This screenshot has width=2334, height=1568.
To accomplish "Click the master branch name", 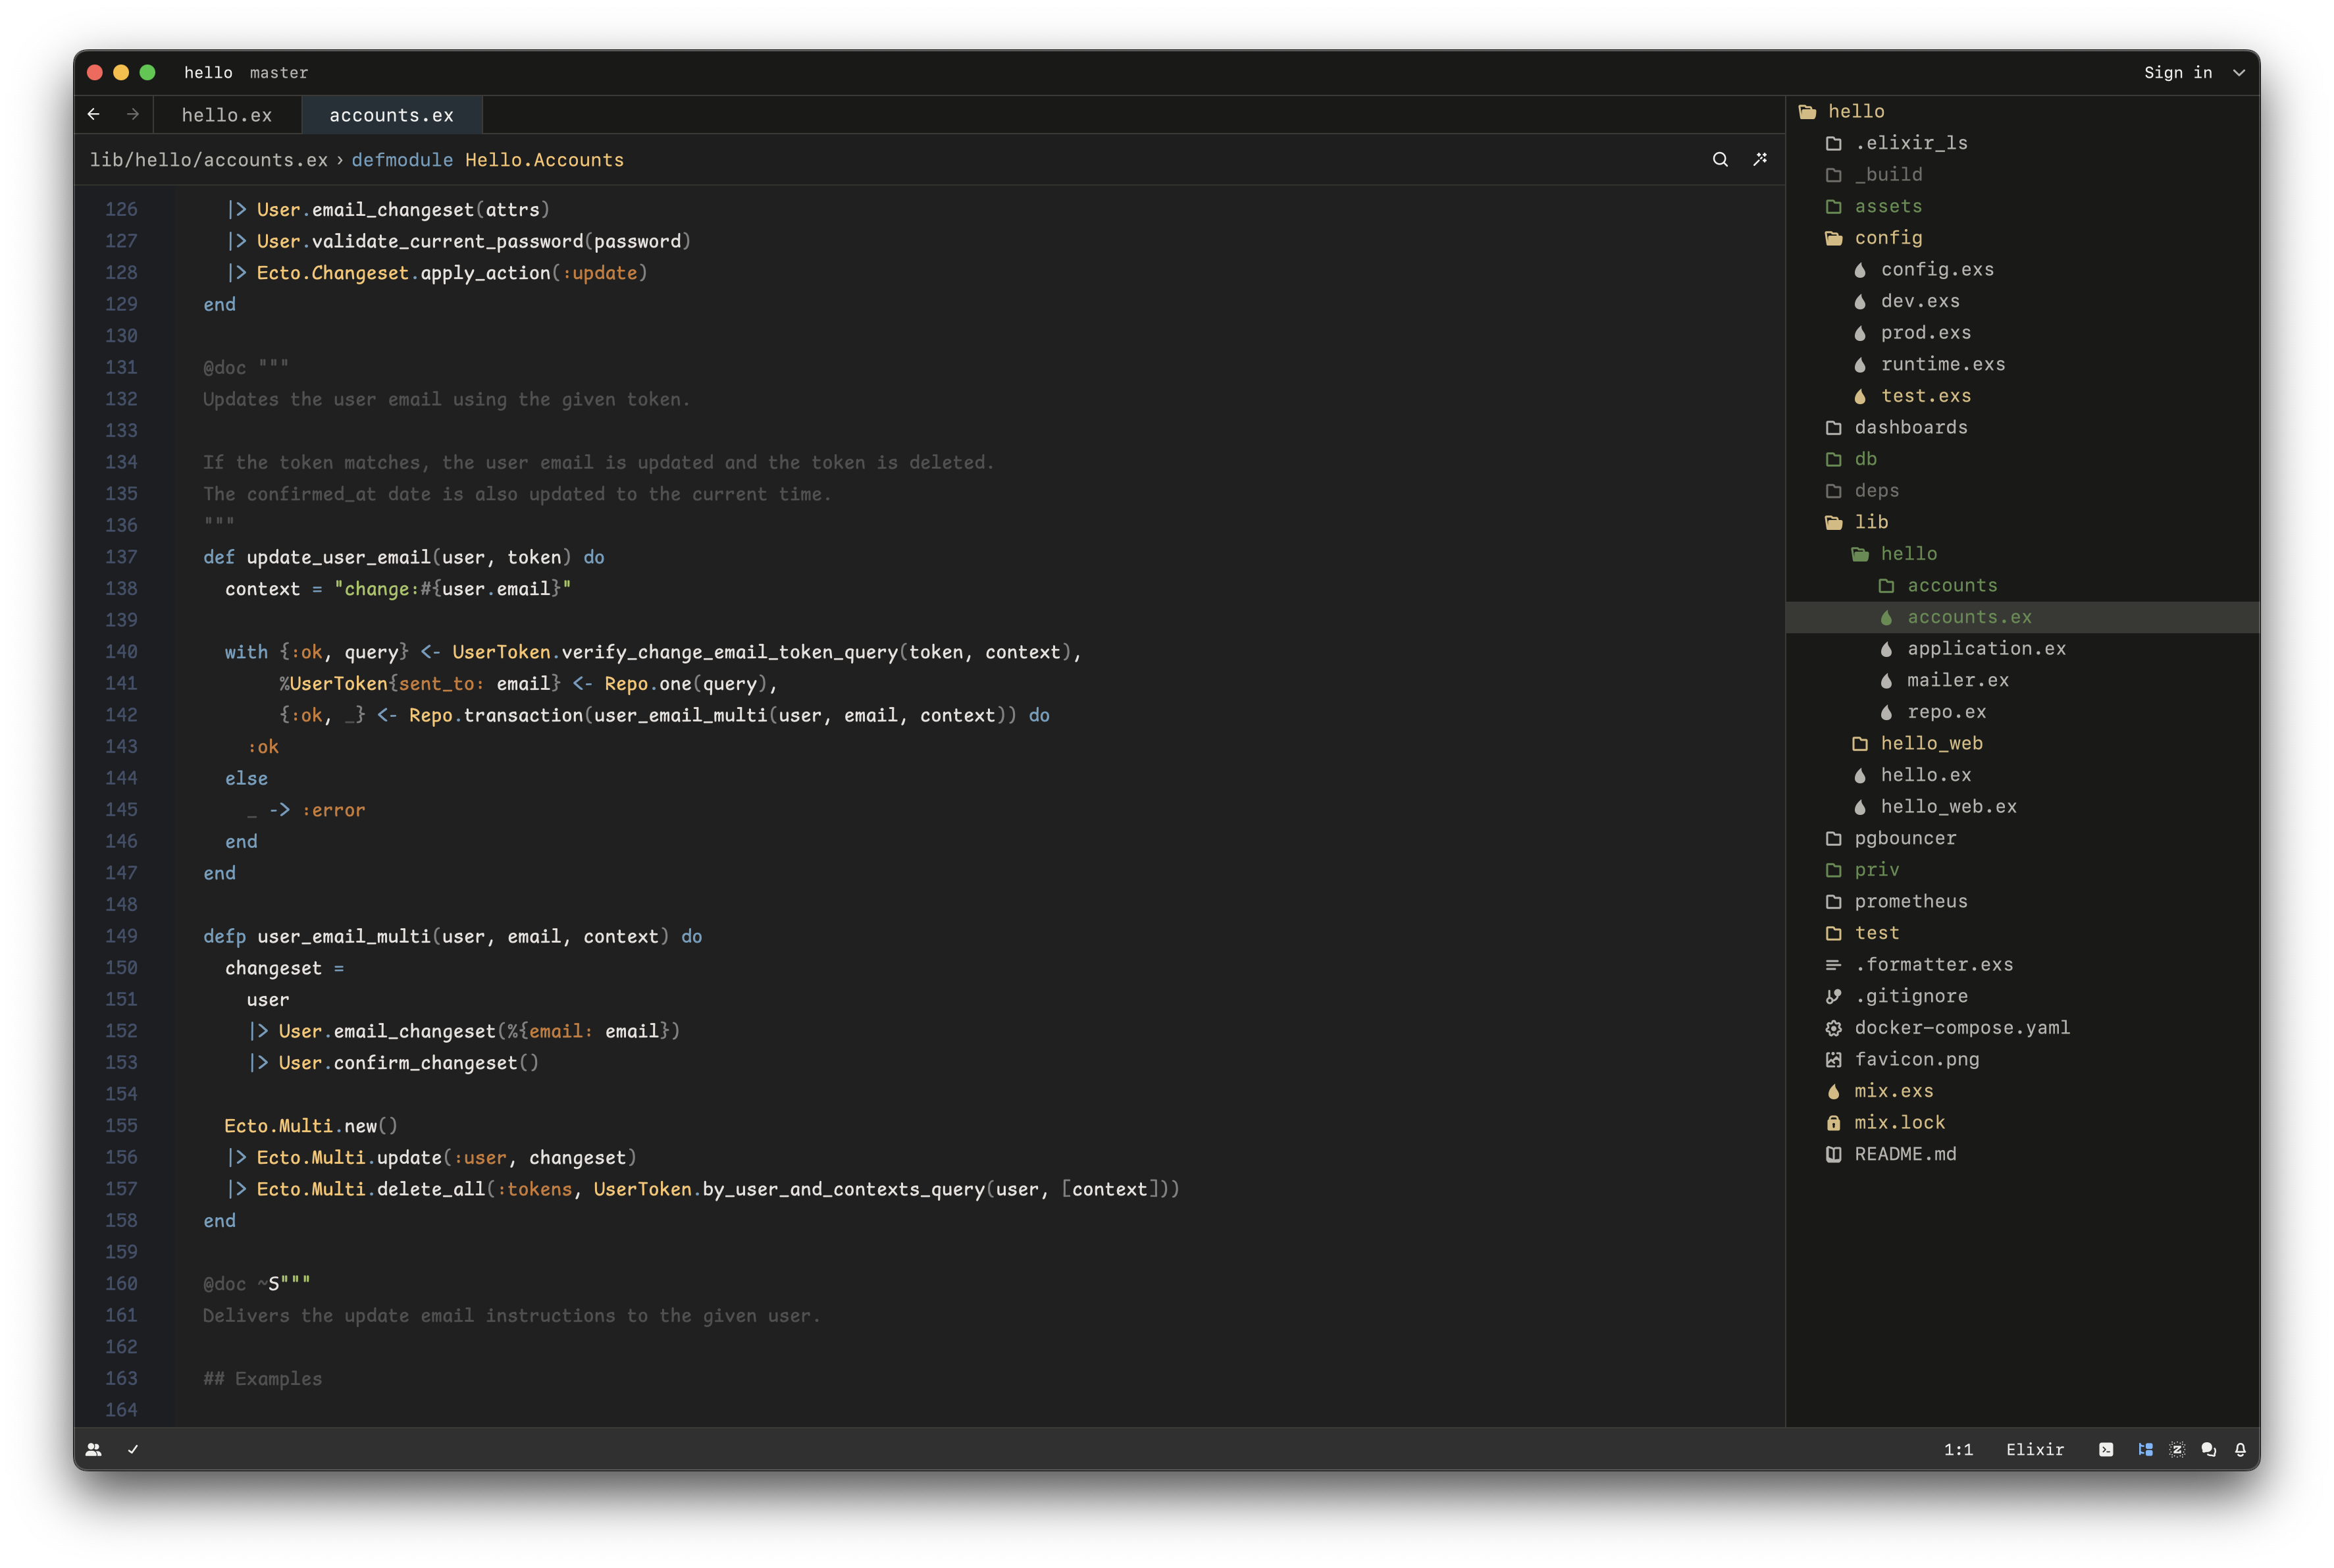I will (279, 73).
